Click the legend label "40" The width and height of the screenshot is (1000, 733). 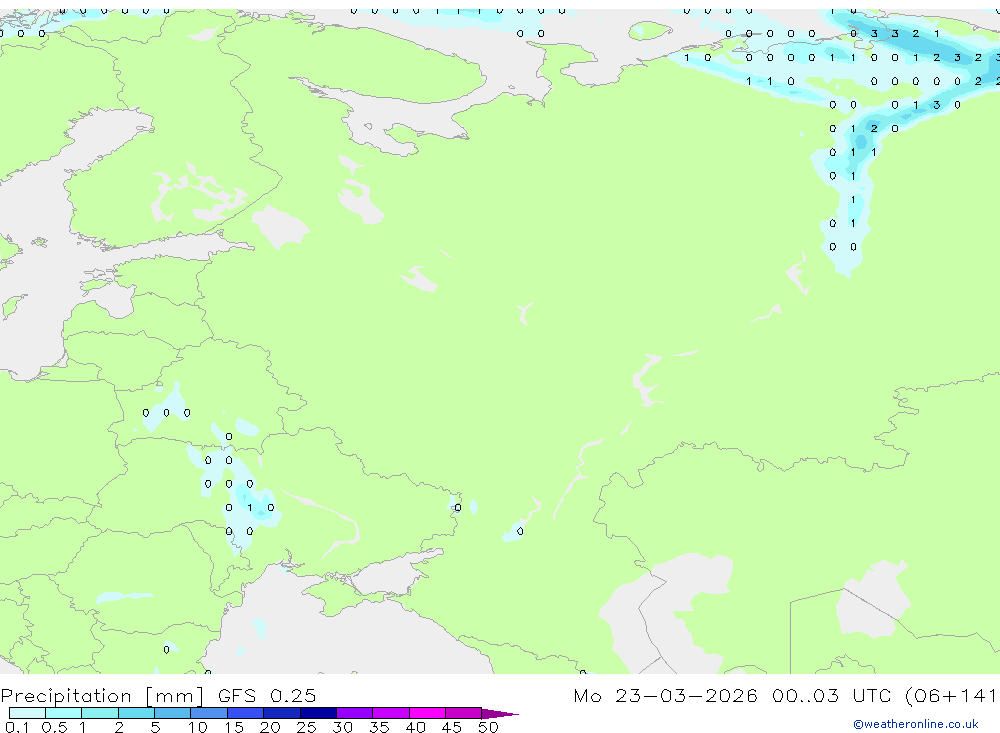click(416, 727)
